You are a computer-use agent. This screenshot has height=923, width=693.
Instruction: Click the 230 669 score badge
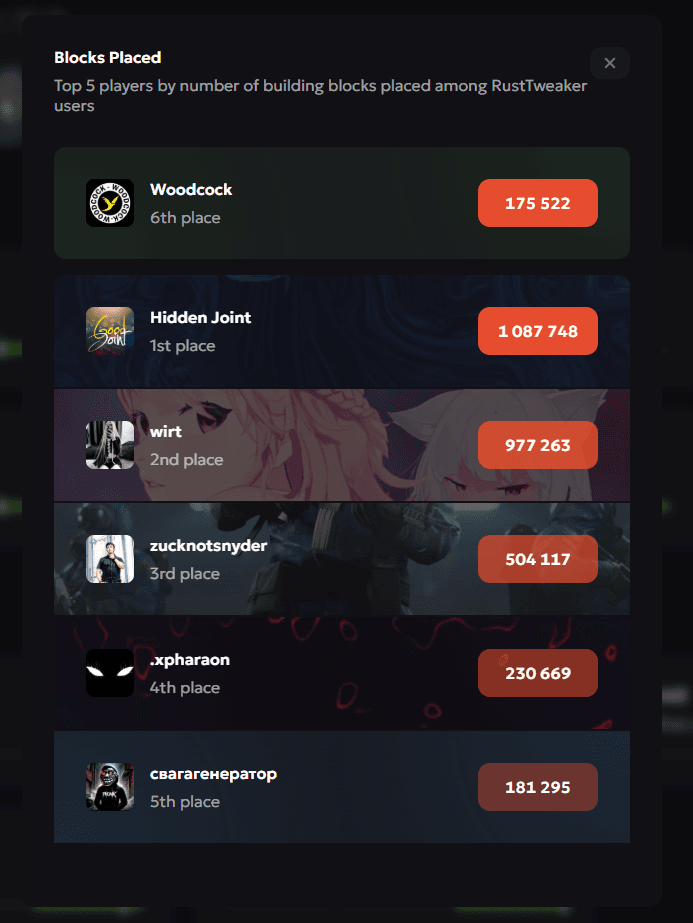click(x=538, y=673)
